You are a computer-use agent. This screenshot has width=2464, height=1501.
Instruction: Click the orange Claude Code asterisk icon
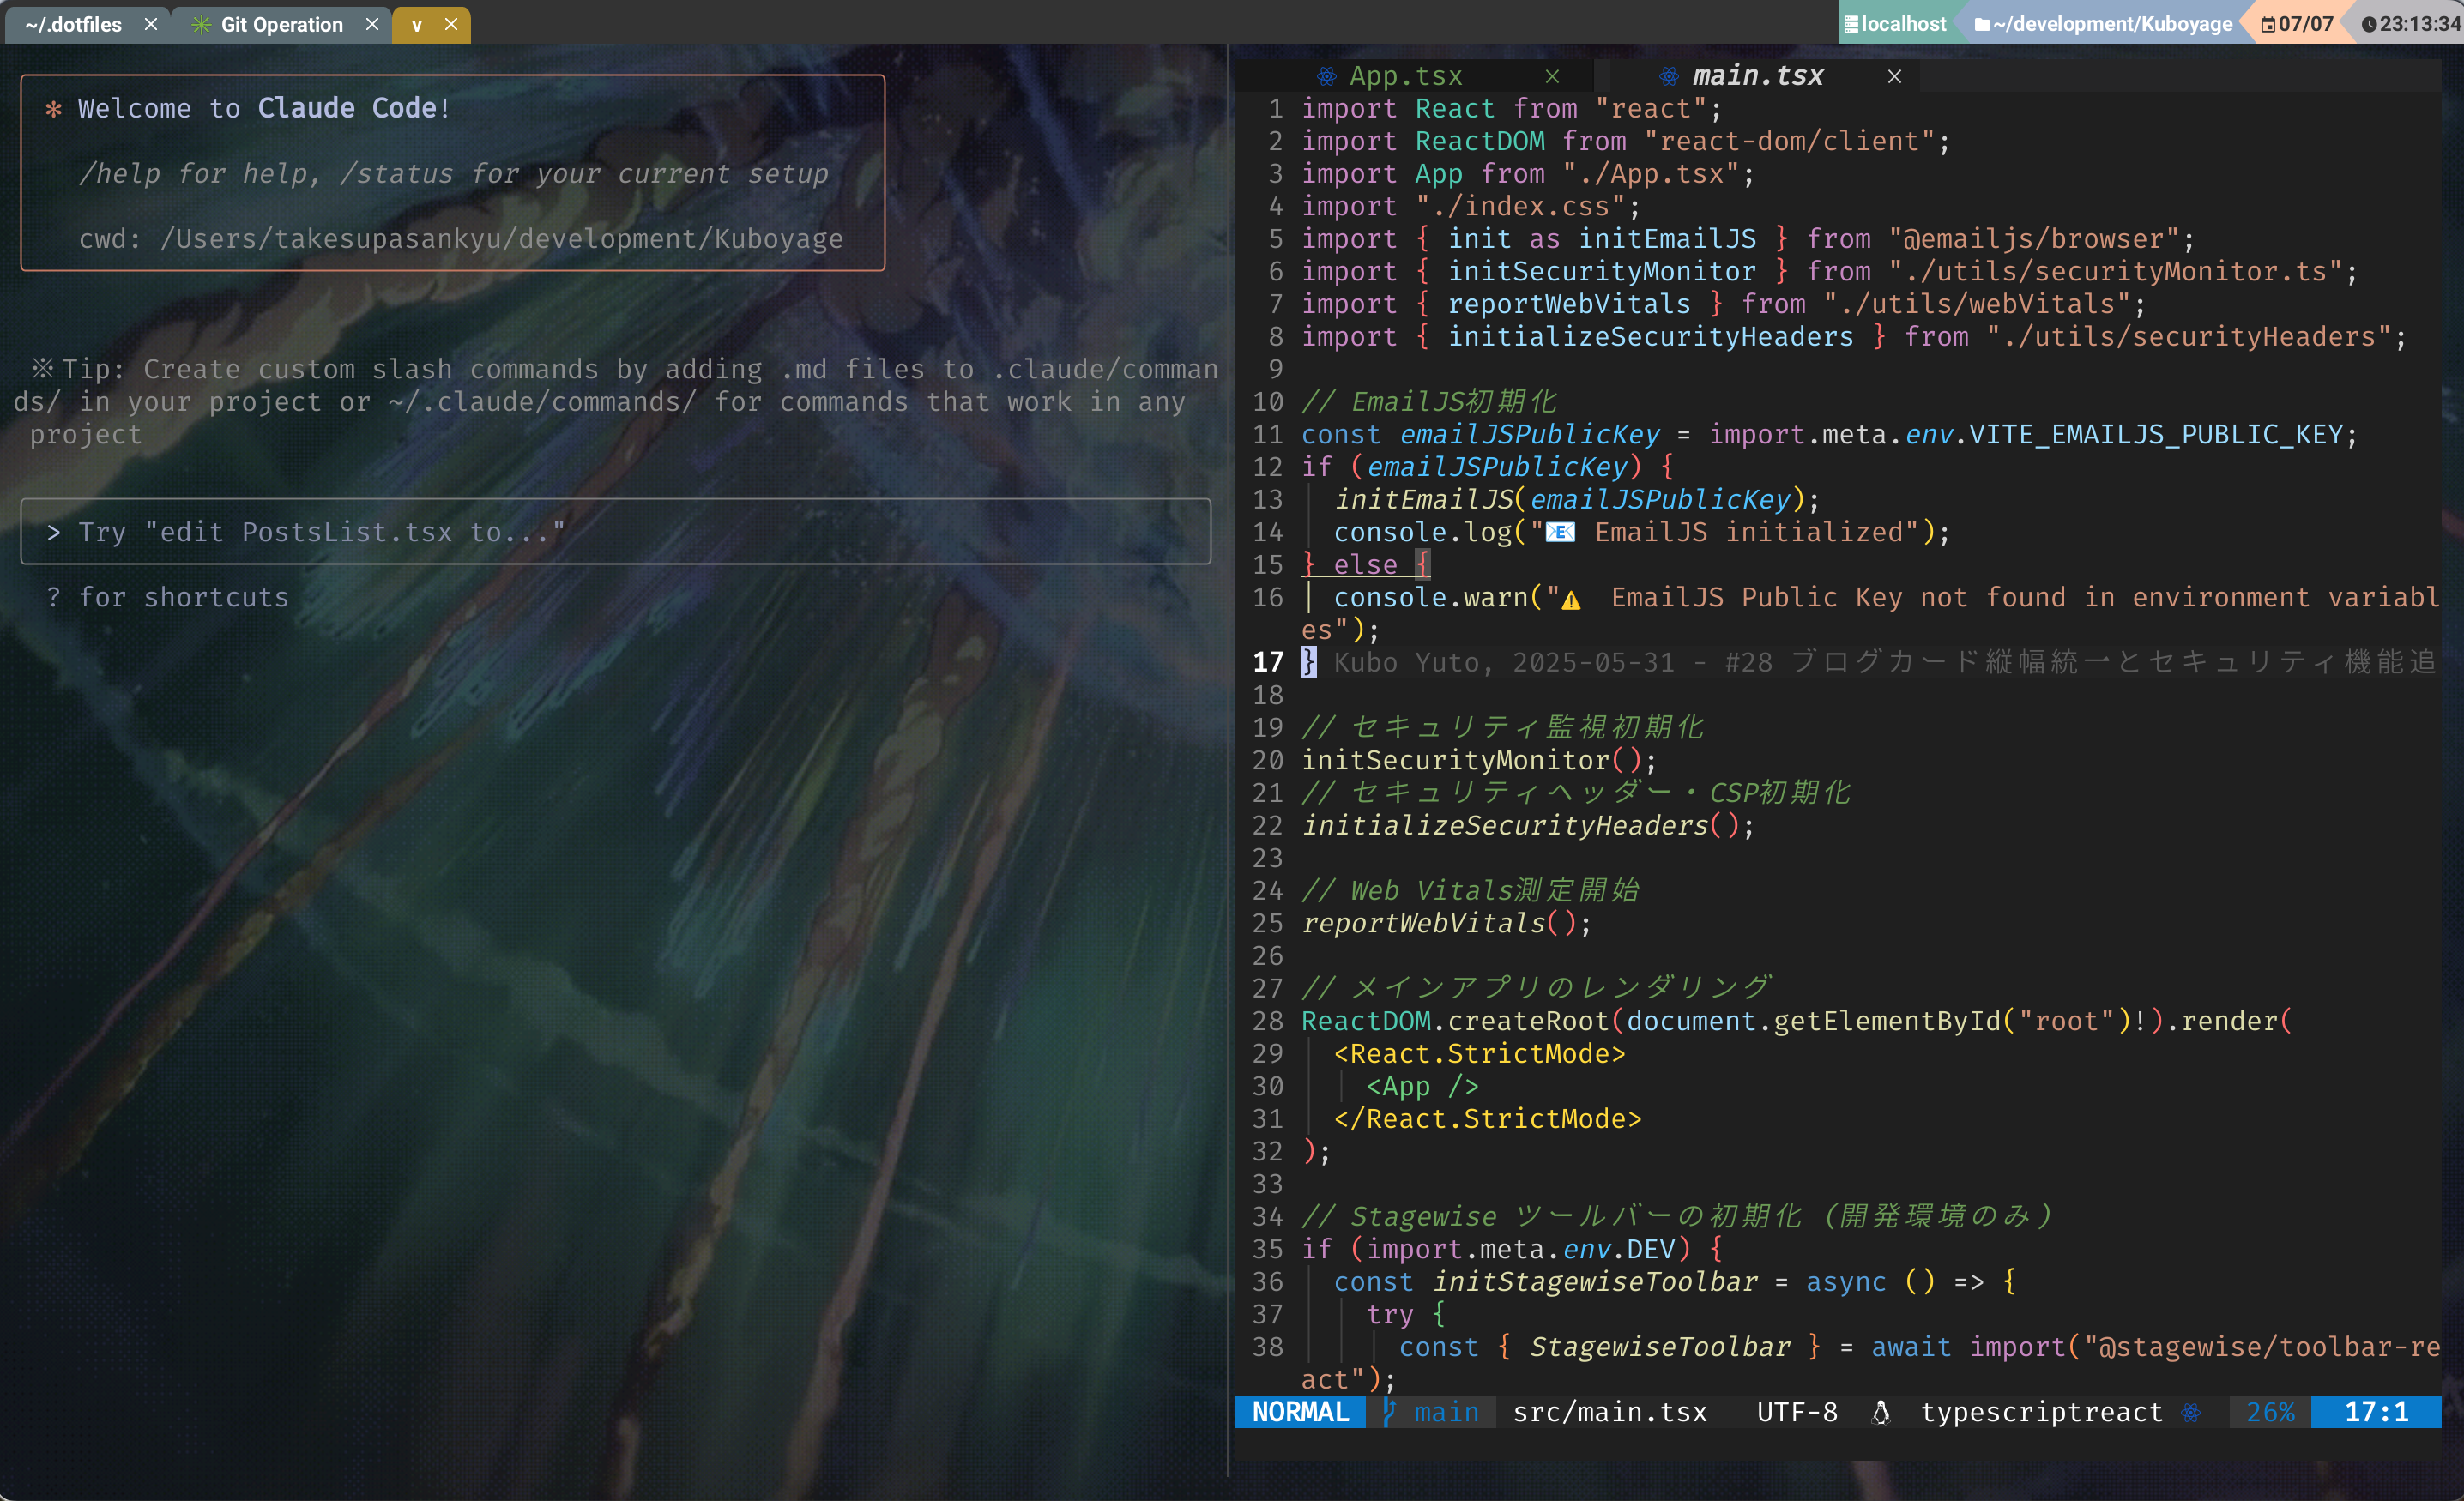pyautogui.click(x=54, y=109)
